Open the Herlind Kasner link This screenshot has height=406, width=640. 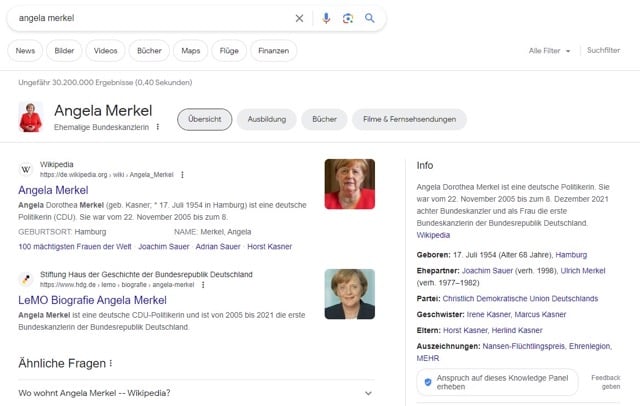517,331
